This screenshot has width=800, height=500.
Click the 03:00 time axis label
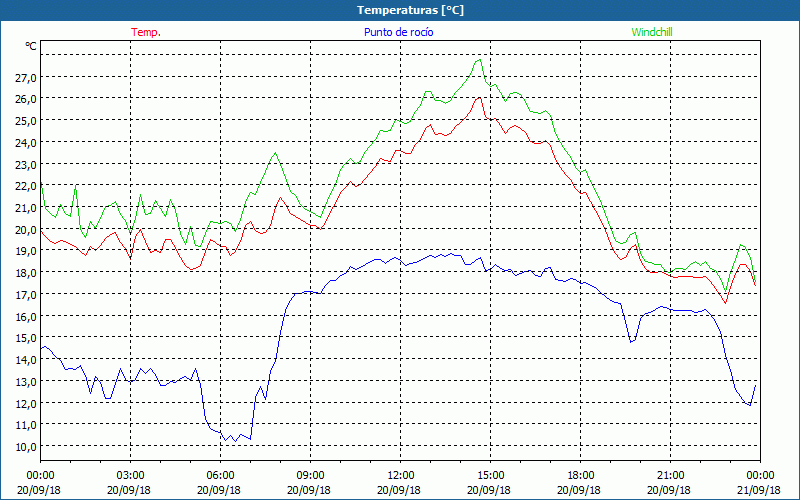coord(131,476)
